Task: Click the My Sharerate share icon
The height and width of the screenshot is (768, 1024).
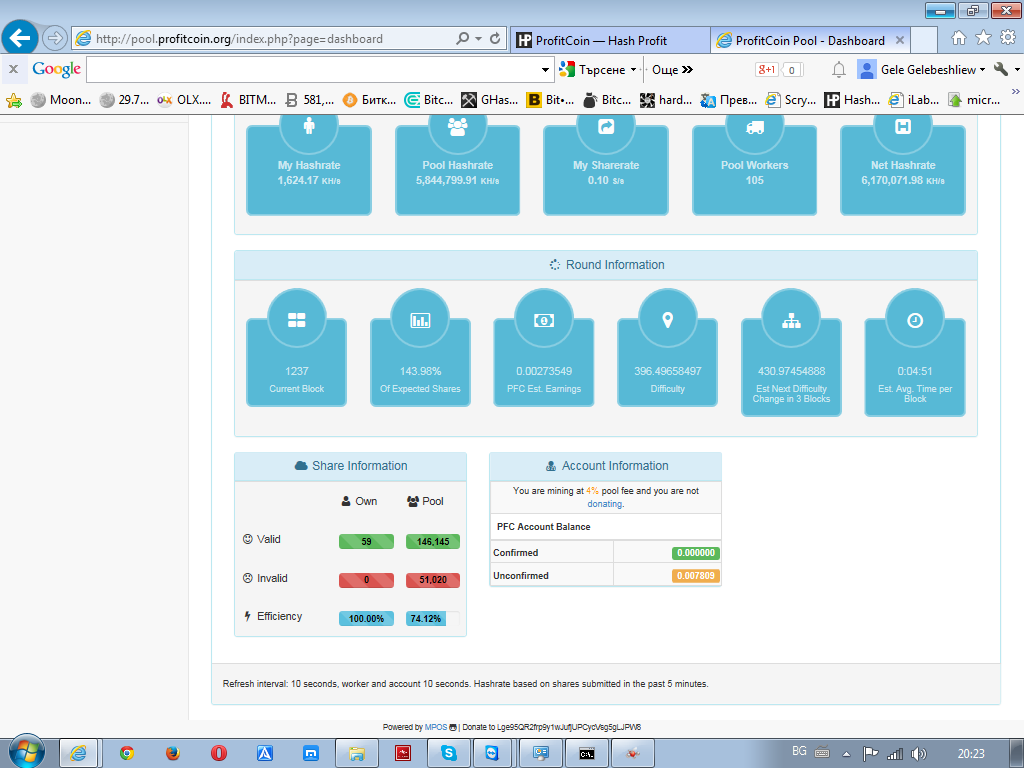Action: 606,126
